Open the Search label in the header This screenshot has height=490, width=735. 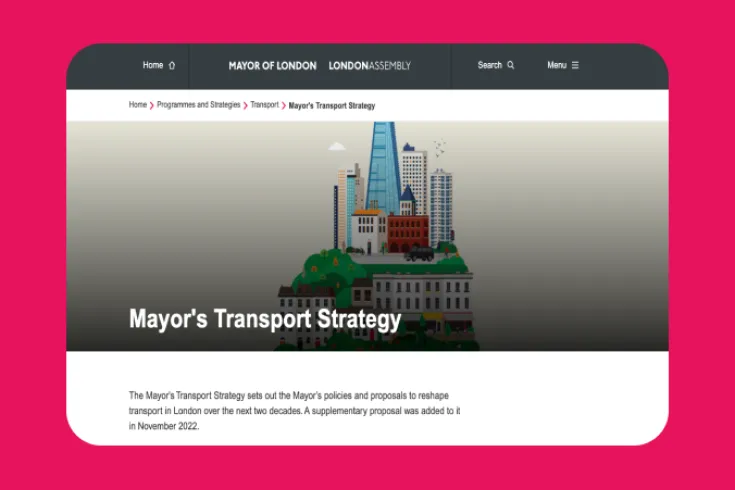(x=489, y=66)
